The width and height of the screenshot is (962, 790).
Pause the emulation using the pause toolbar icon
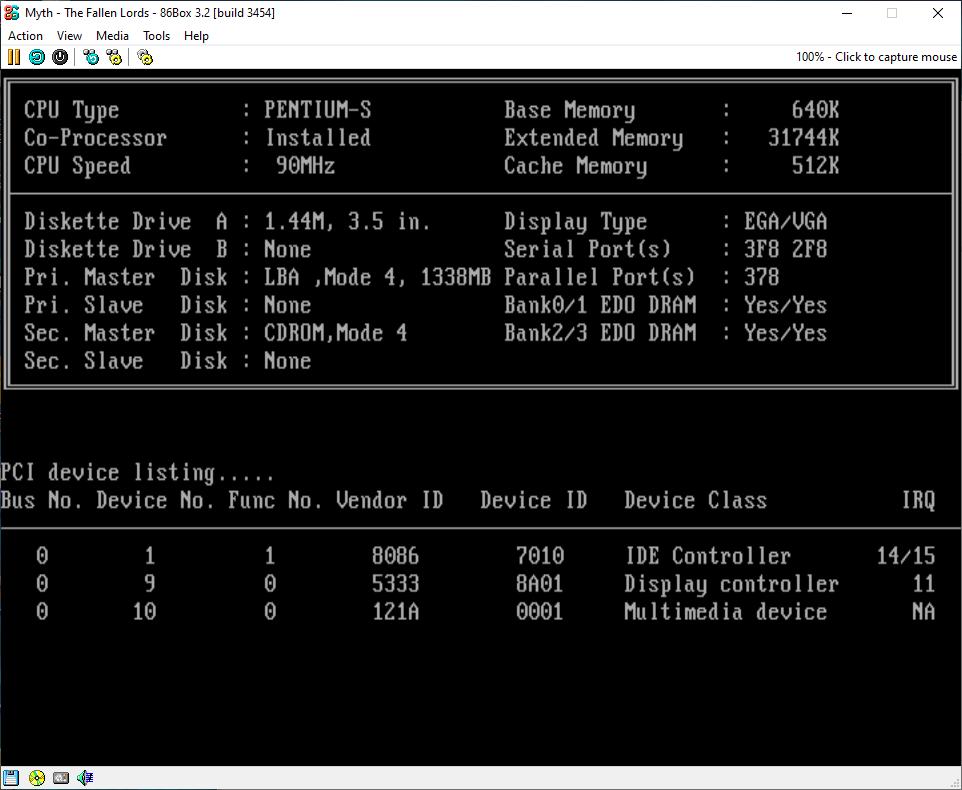tap(13, 57)
